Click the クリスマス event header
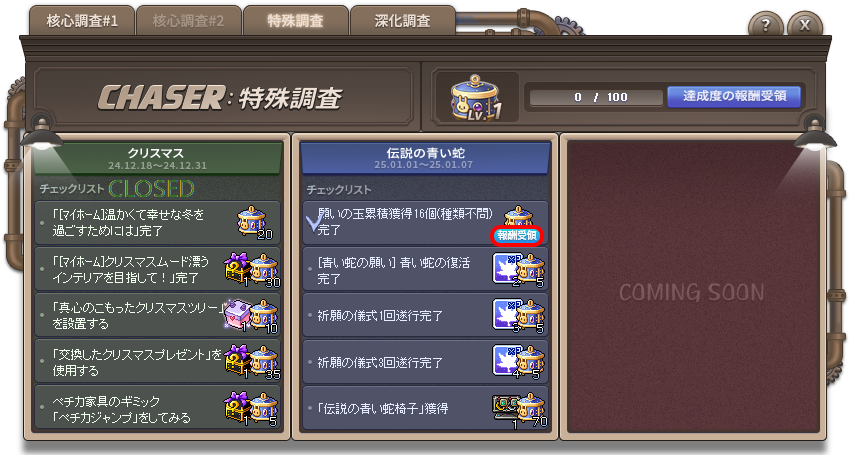The height and width of the screenshot is (455, 850). pyautogui.click(x=157, y=158)
